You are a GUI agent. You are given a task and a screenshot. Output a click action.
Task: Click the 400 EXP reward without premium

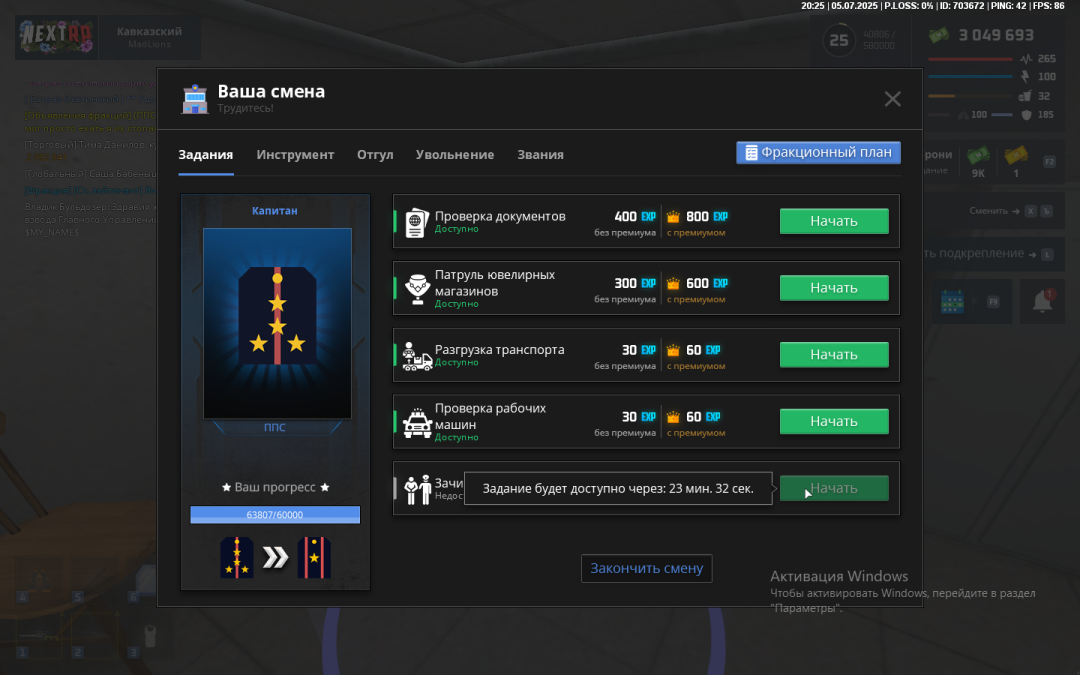point(635,216)
